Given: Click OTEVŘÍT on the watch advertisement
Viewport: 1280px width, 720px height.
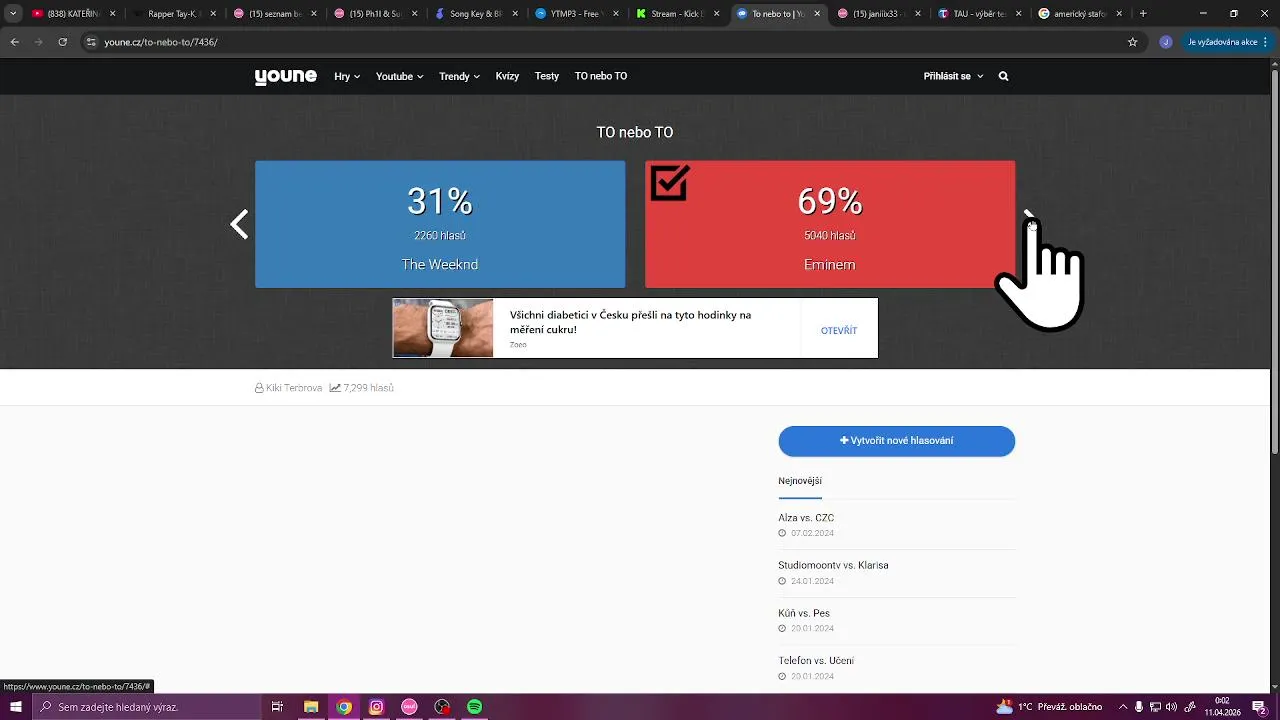Looking at the screenshot, I should click(838, 331).
